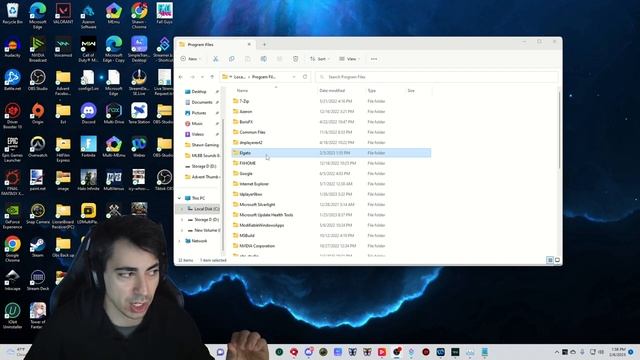Select Steam desktop shortcut
The height and width of the screenshot is (360, 640).
tap(38, 247)
